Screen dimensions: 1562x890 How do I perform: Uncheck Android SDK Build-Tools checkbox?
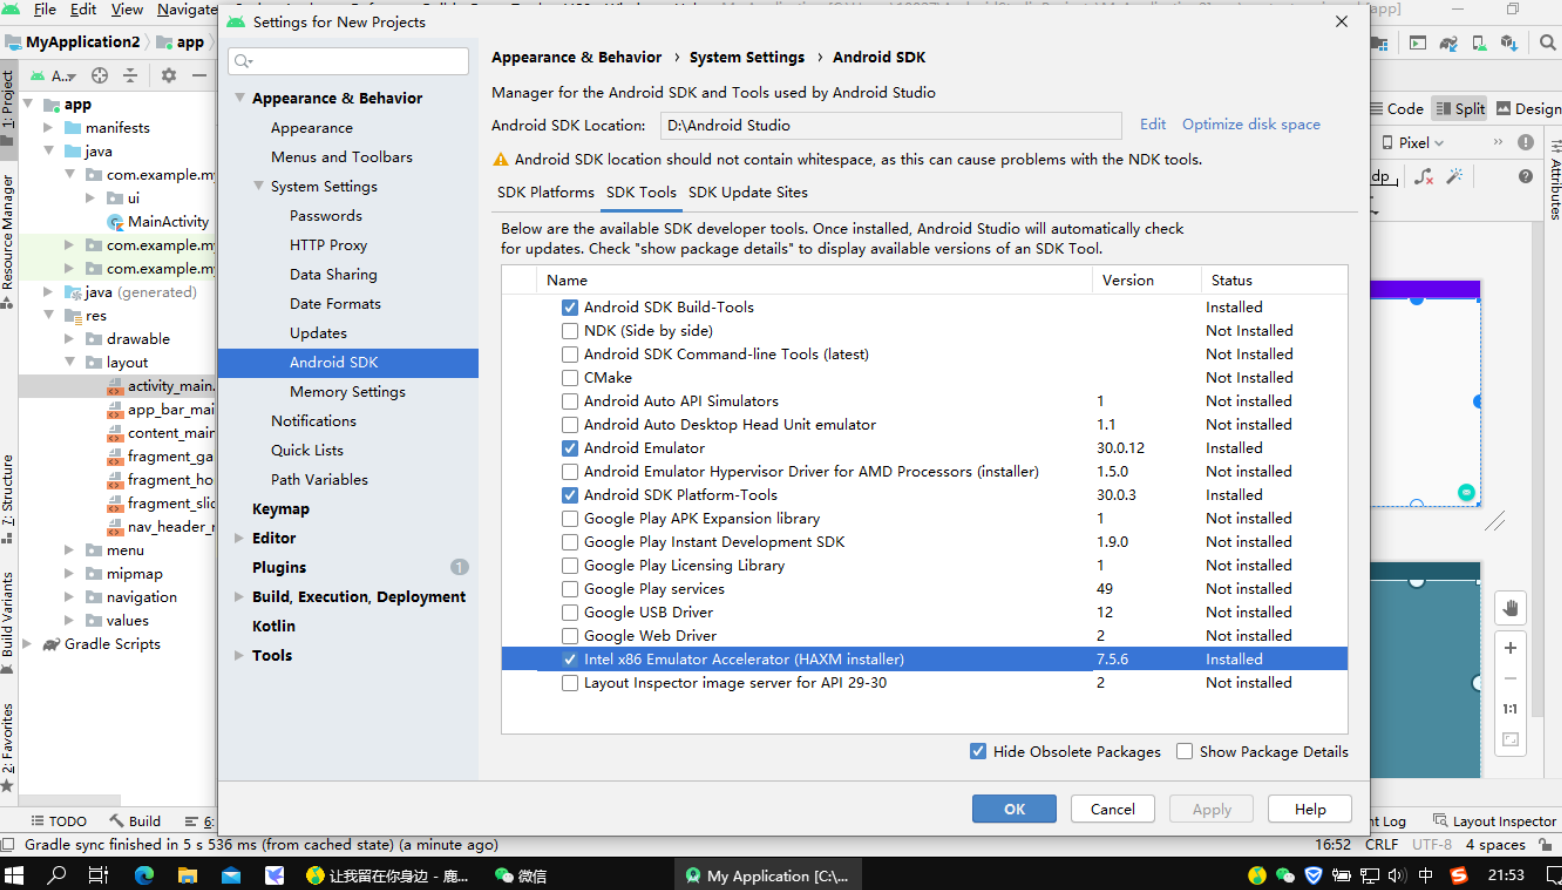pos(570,307)
